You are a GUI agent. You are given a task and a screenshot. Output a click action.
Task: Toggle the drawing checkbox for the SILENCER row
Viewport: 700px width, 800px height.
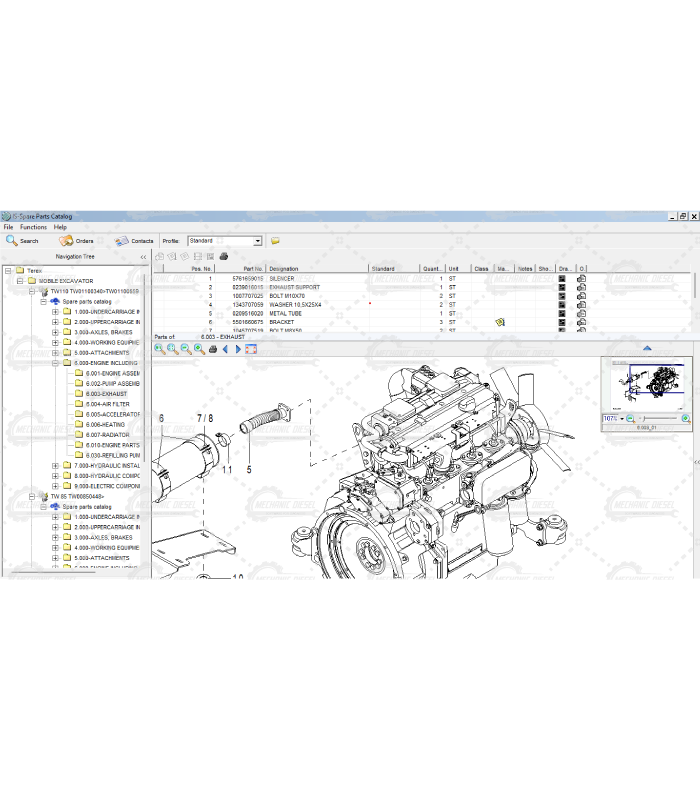click(x=562, y=278)
